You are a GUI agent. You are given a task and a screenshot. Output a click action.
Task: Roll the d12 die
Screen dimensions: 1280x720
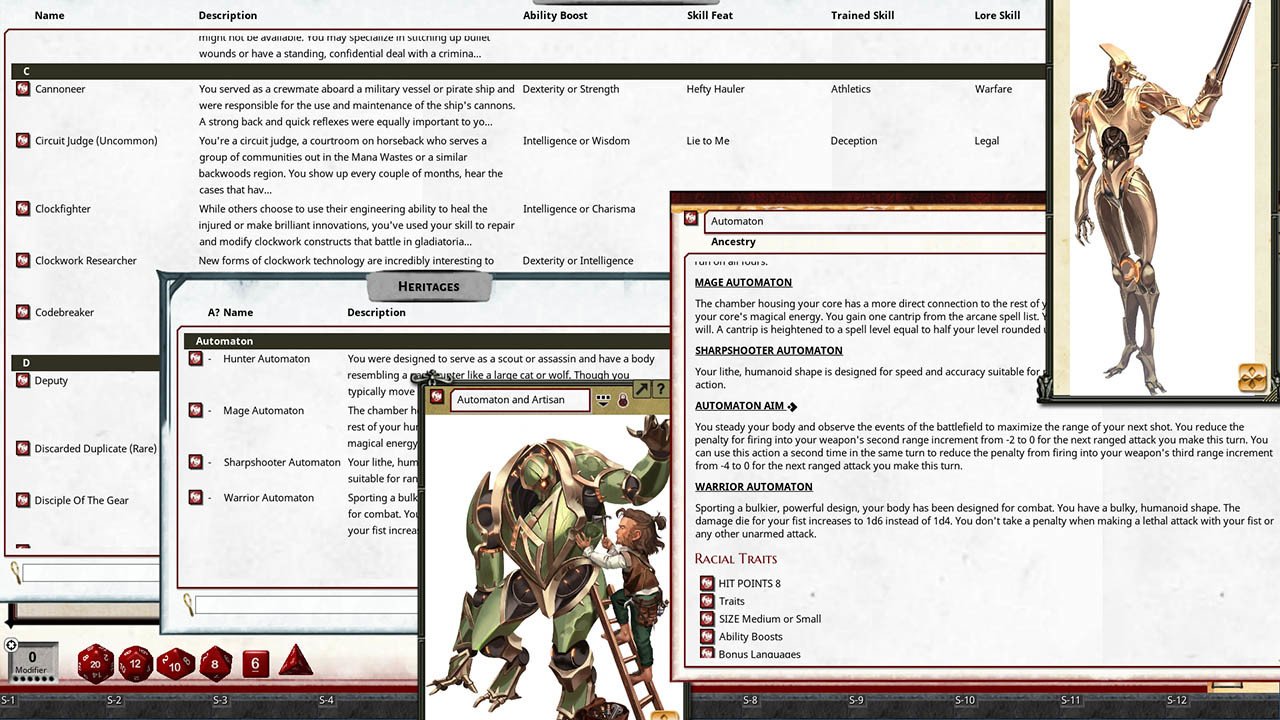pyautogui.click(x=135, y=662)
